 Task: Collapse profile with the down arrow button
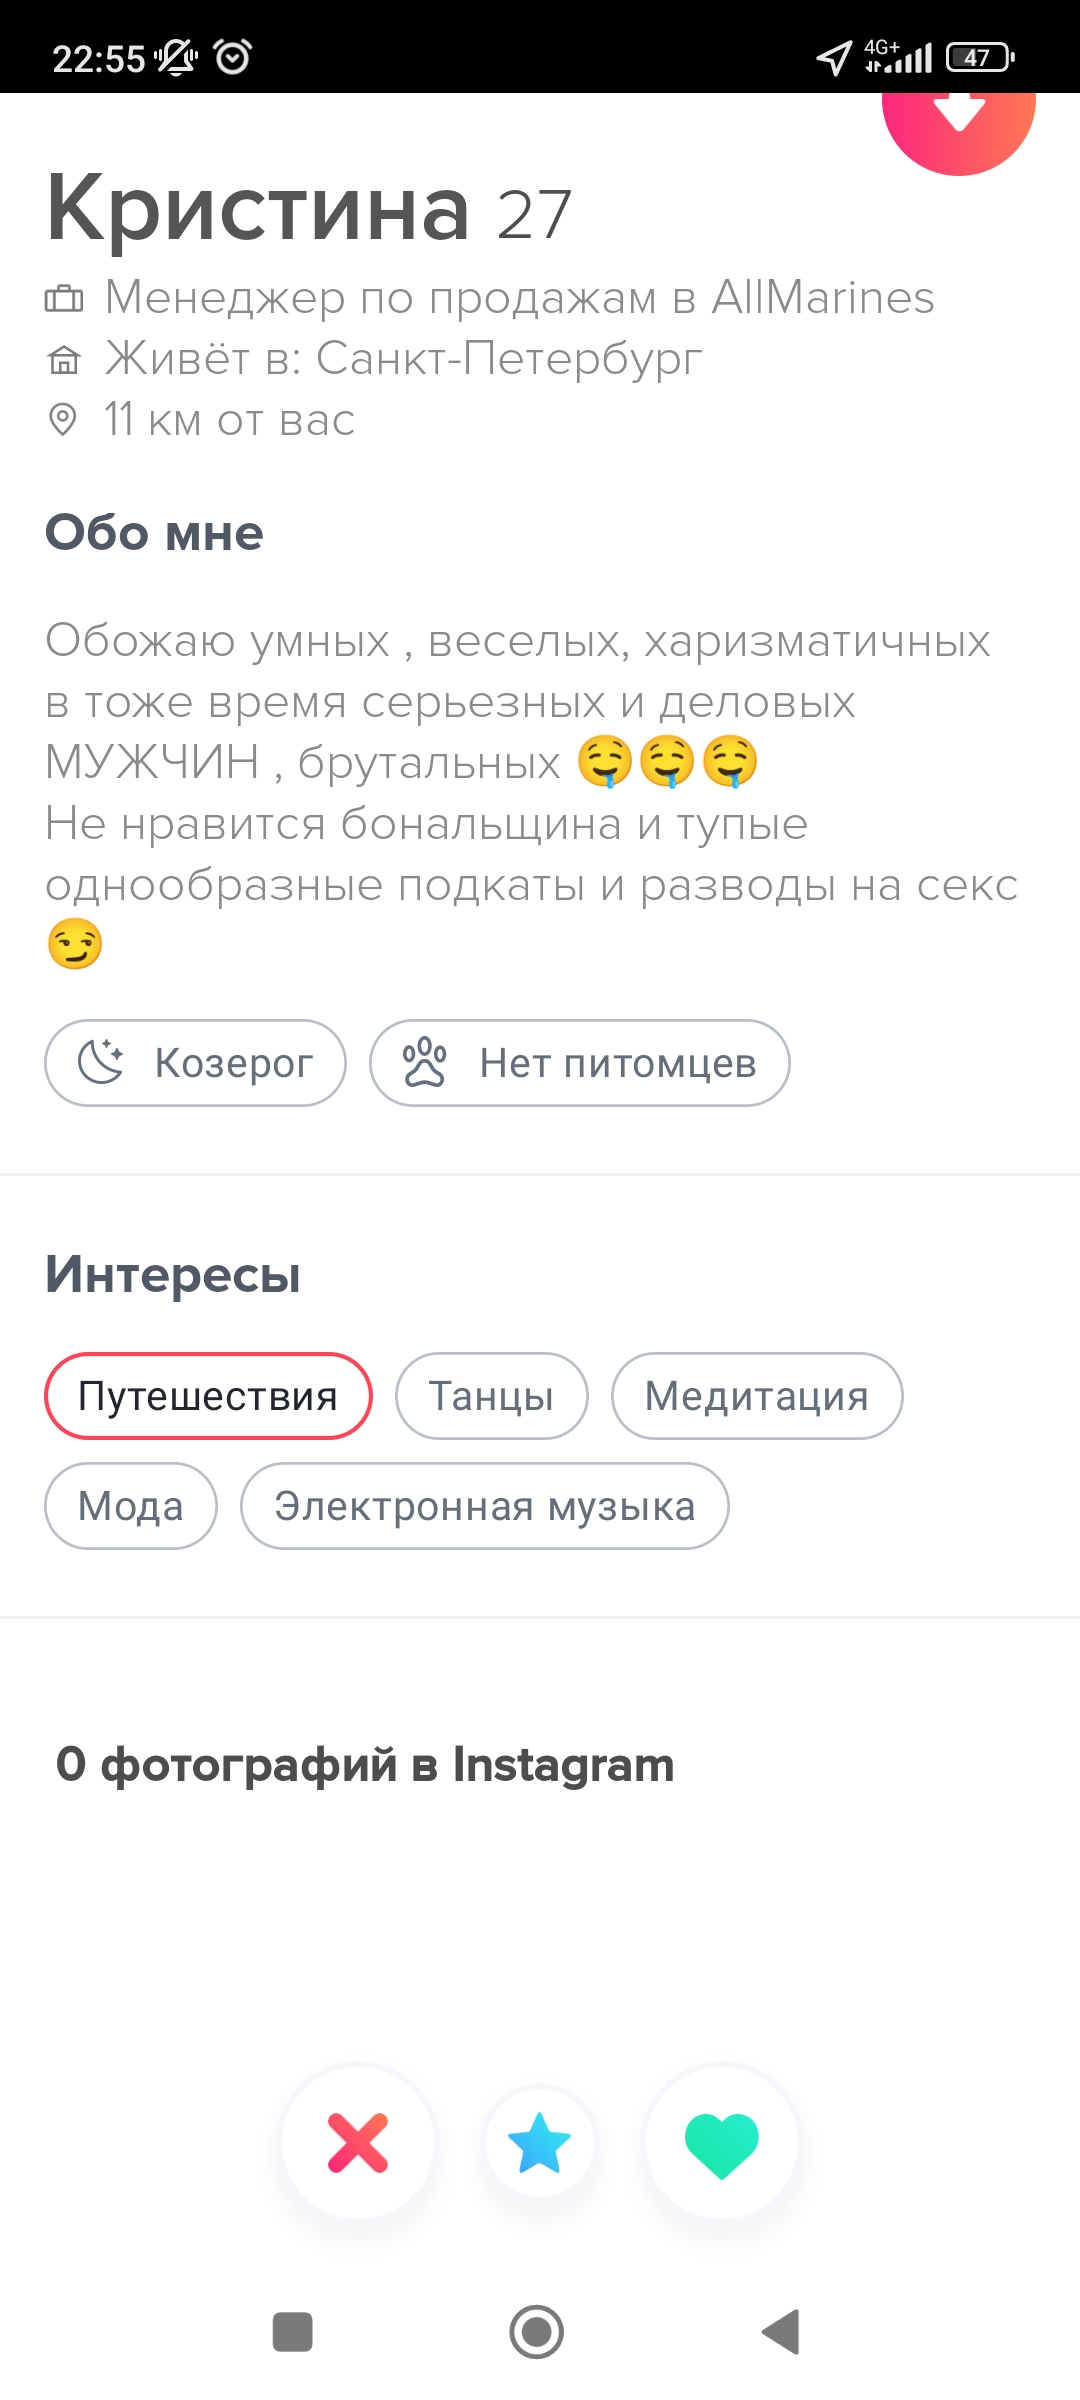pyautogui.click(x=958, y=115)
